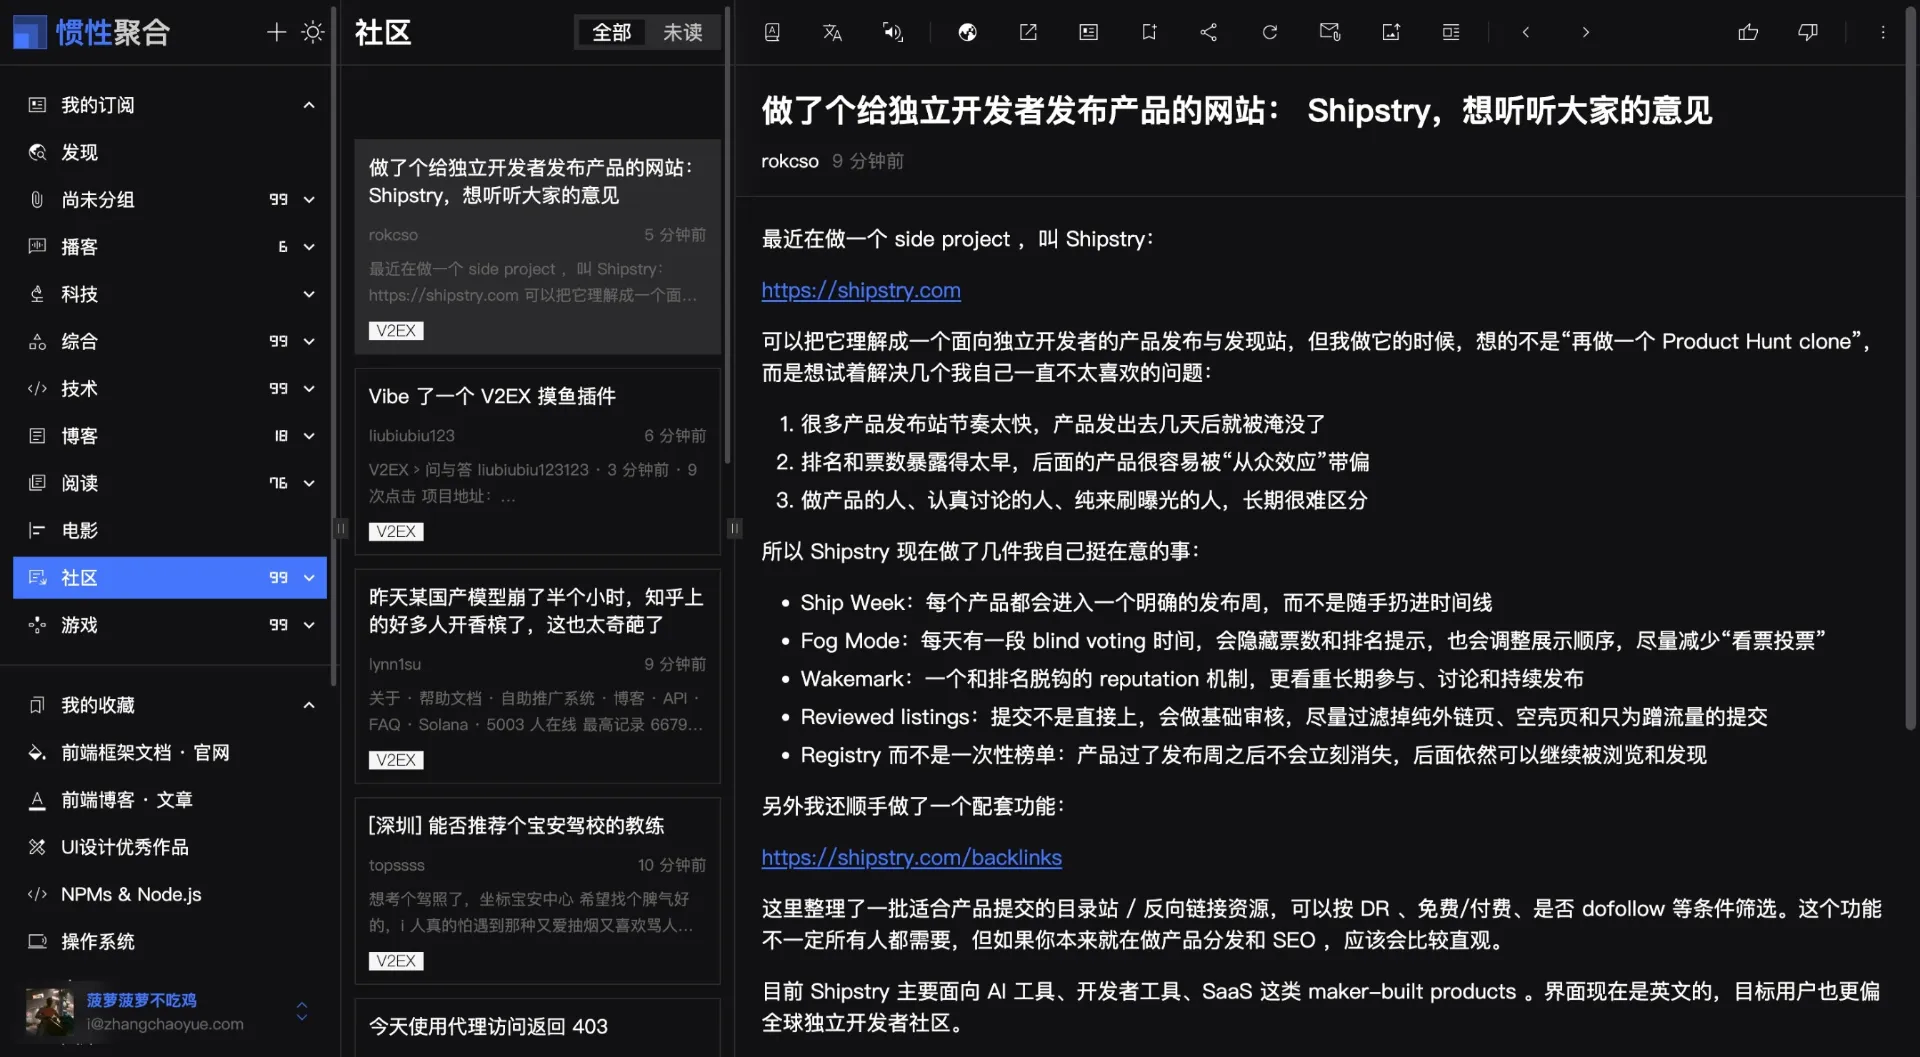Expand the 综合 group chevron
Image resolution: width=1920 pixels, height=1057 pixels.
309,341
